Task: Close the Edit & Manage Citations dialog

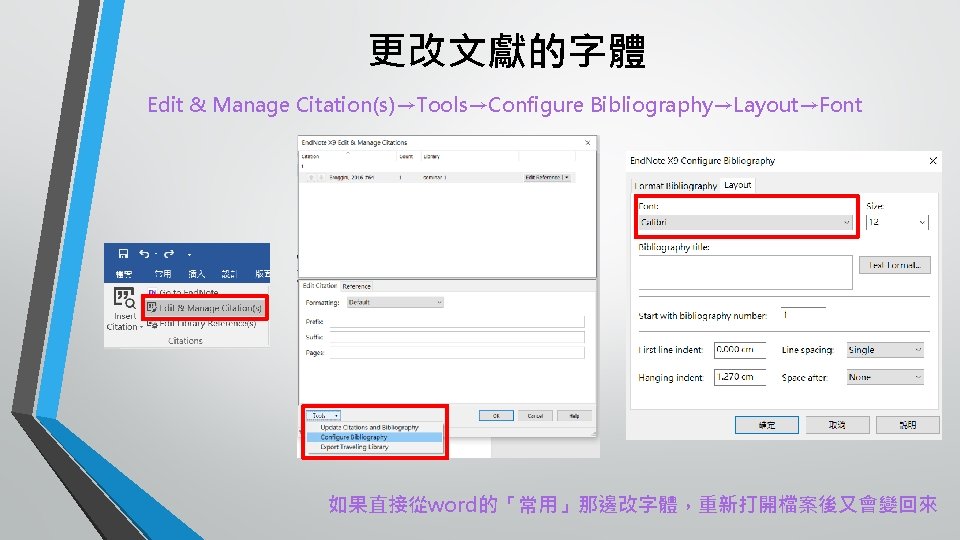Action: (x=588, y=143)
